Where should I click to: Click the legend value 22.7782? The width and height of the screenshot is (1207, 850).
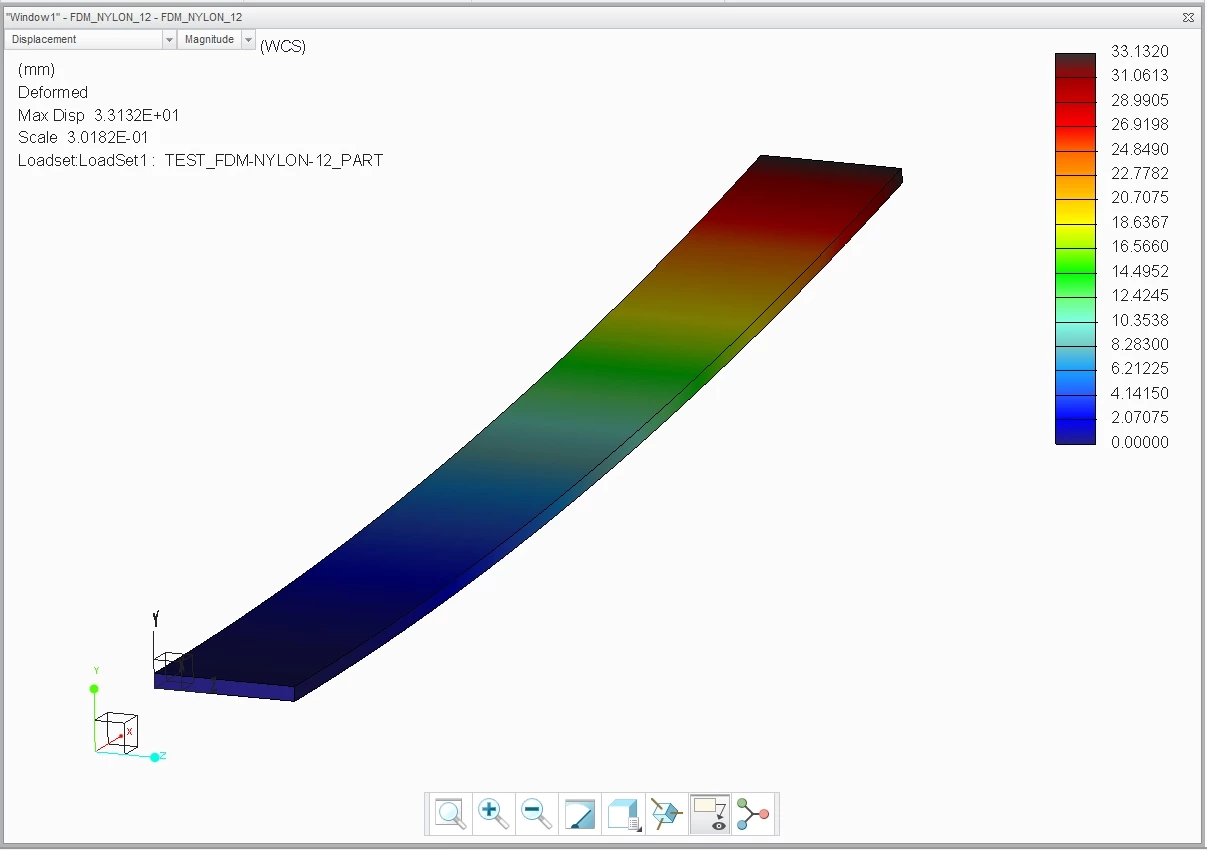[1140, 173]
